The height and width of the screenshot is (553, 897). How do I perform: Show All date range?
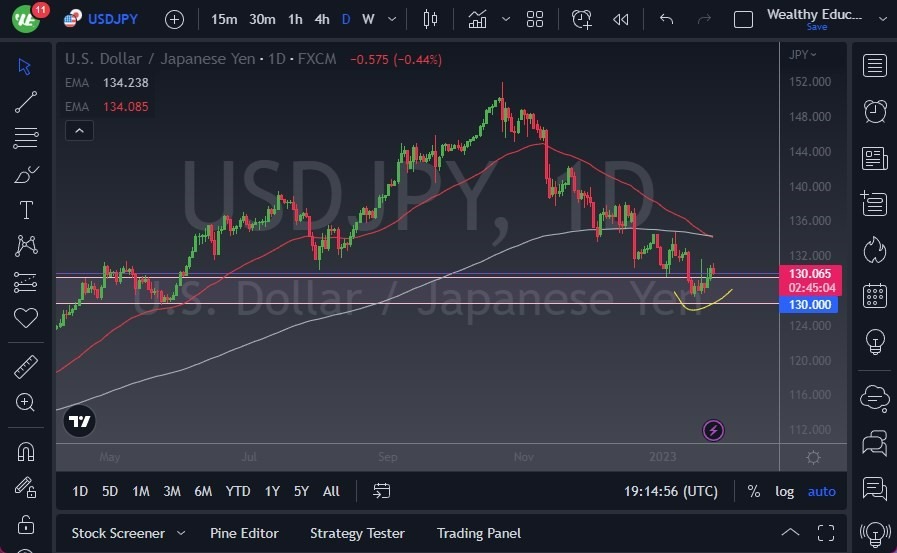pyautogui.click(x=331, y=491)
